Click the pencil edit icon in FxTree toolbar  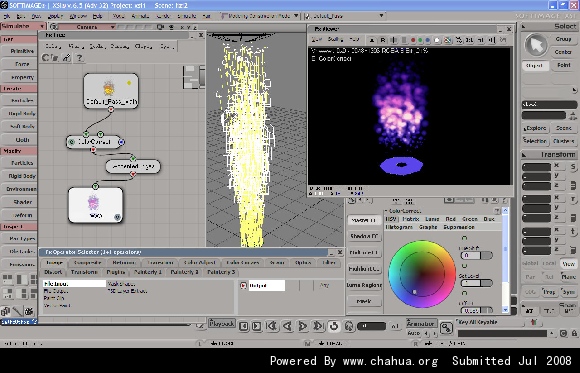tap(67, 57)
